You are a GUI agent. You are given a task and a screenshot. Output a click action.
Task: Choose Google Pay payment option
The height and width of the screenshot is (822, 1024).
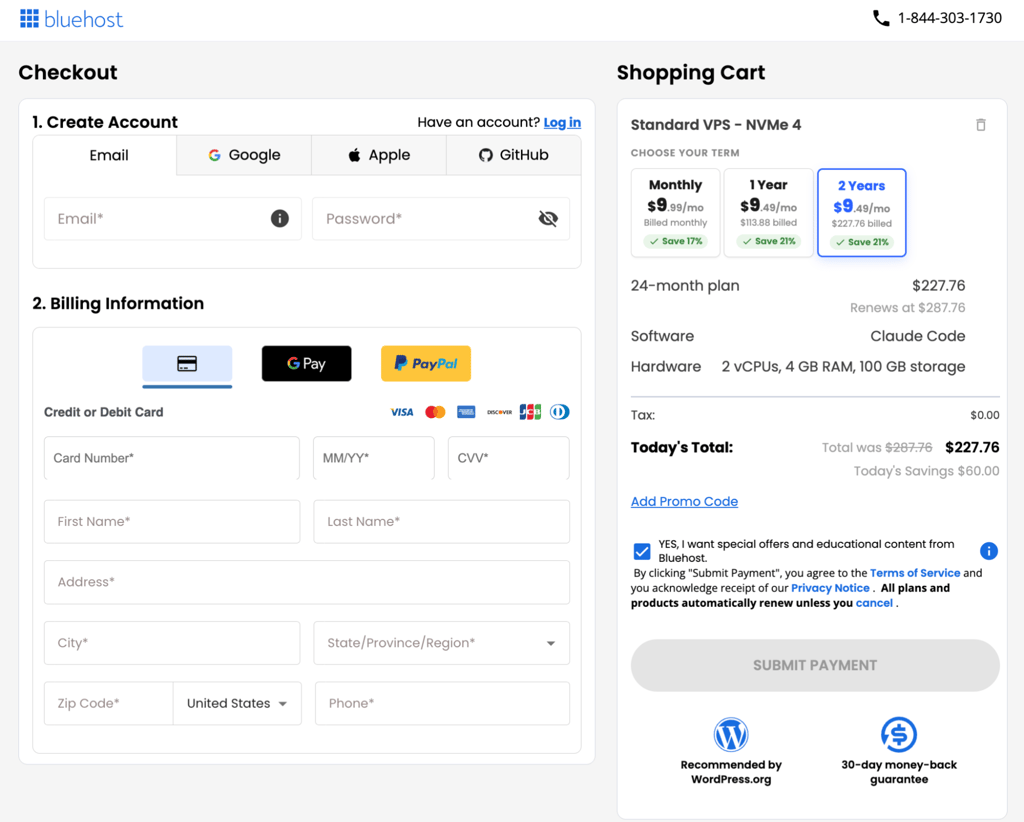(306, 364)
